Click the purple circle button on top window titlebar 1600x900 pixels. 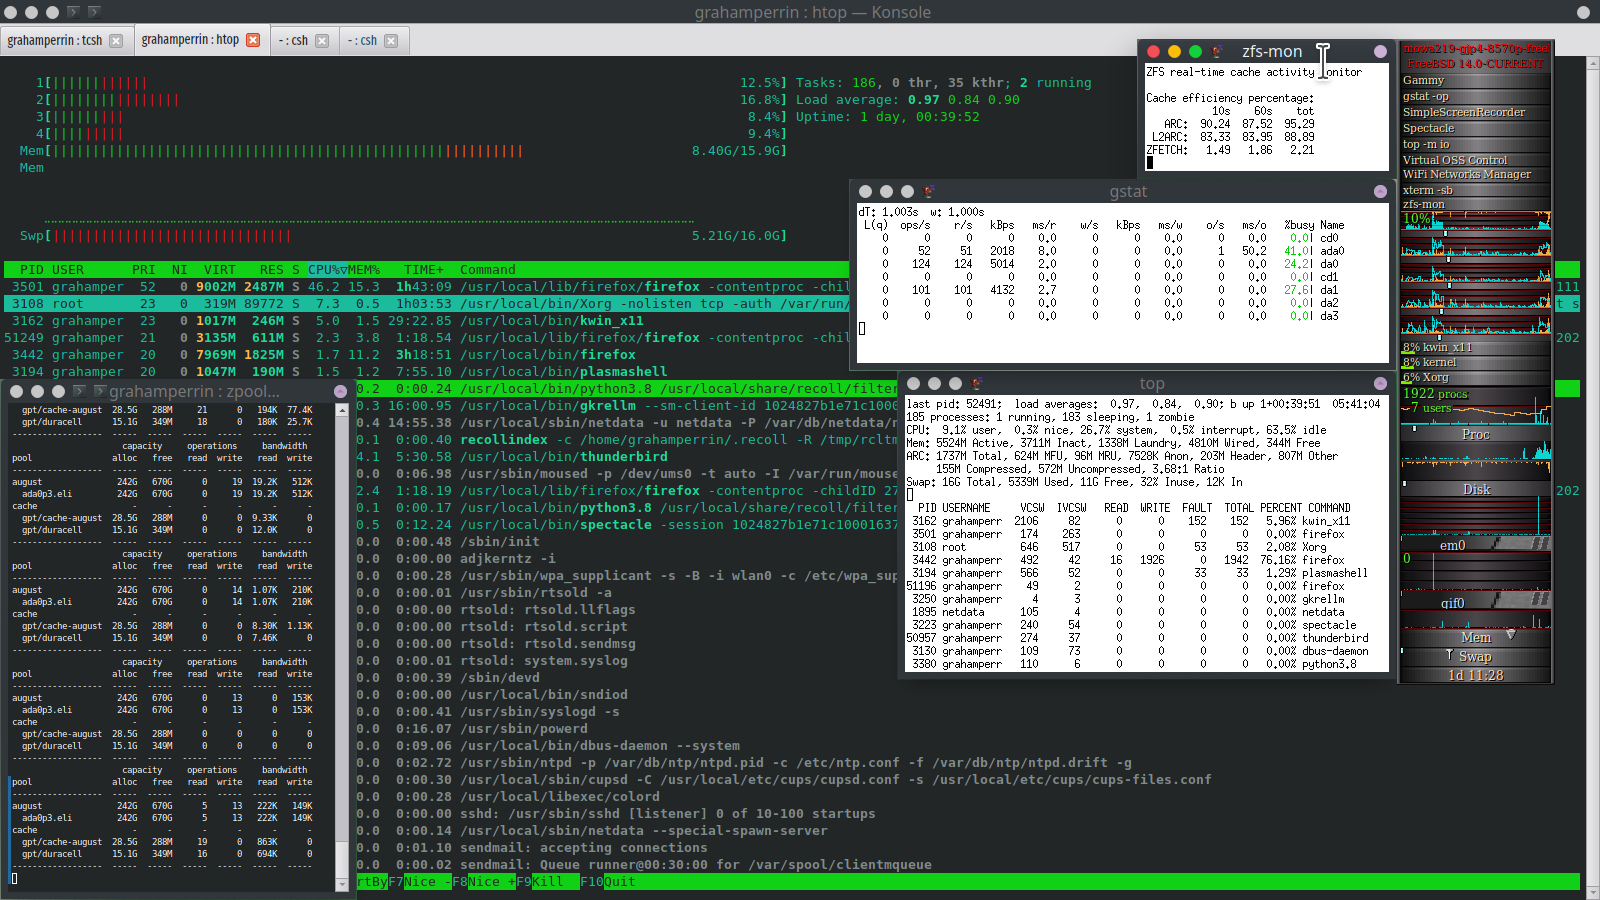[1380, 383]
